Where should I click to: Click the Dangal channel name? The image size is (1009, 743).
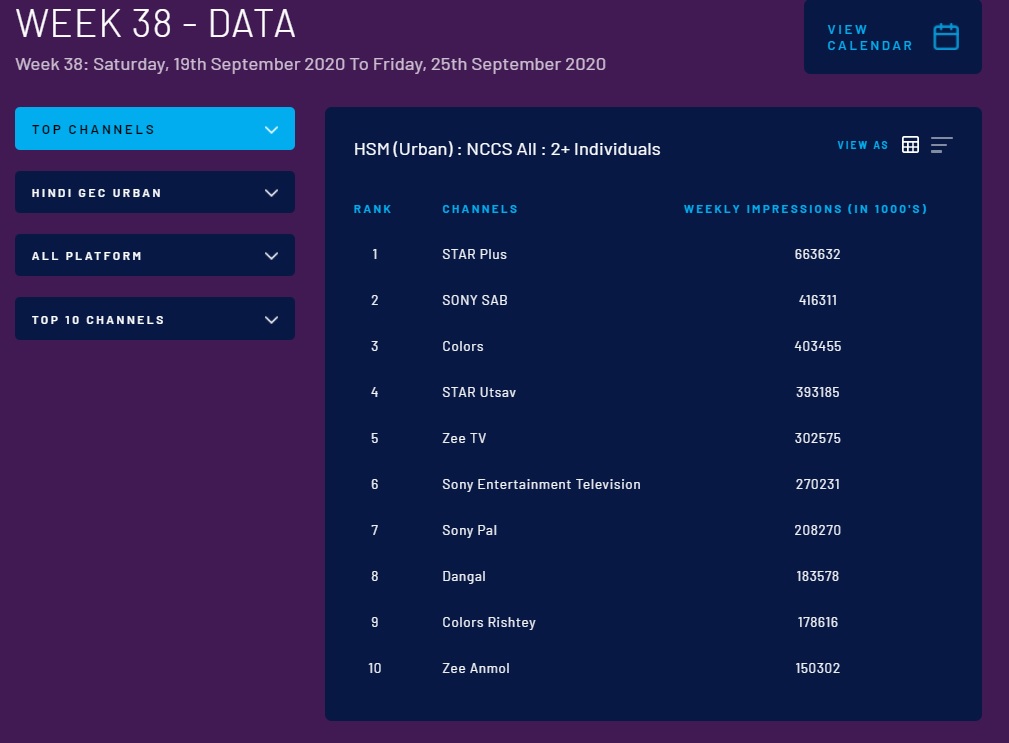click(464, 576)
